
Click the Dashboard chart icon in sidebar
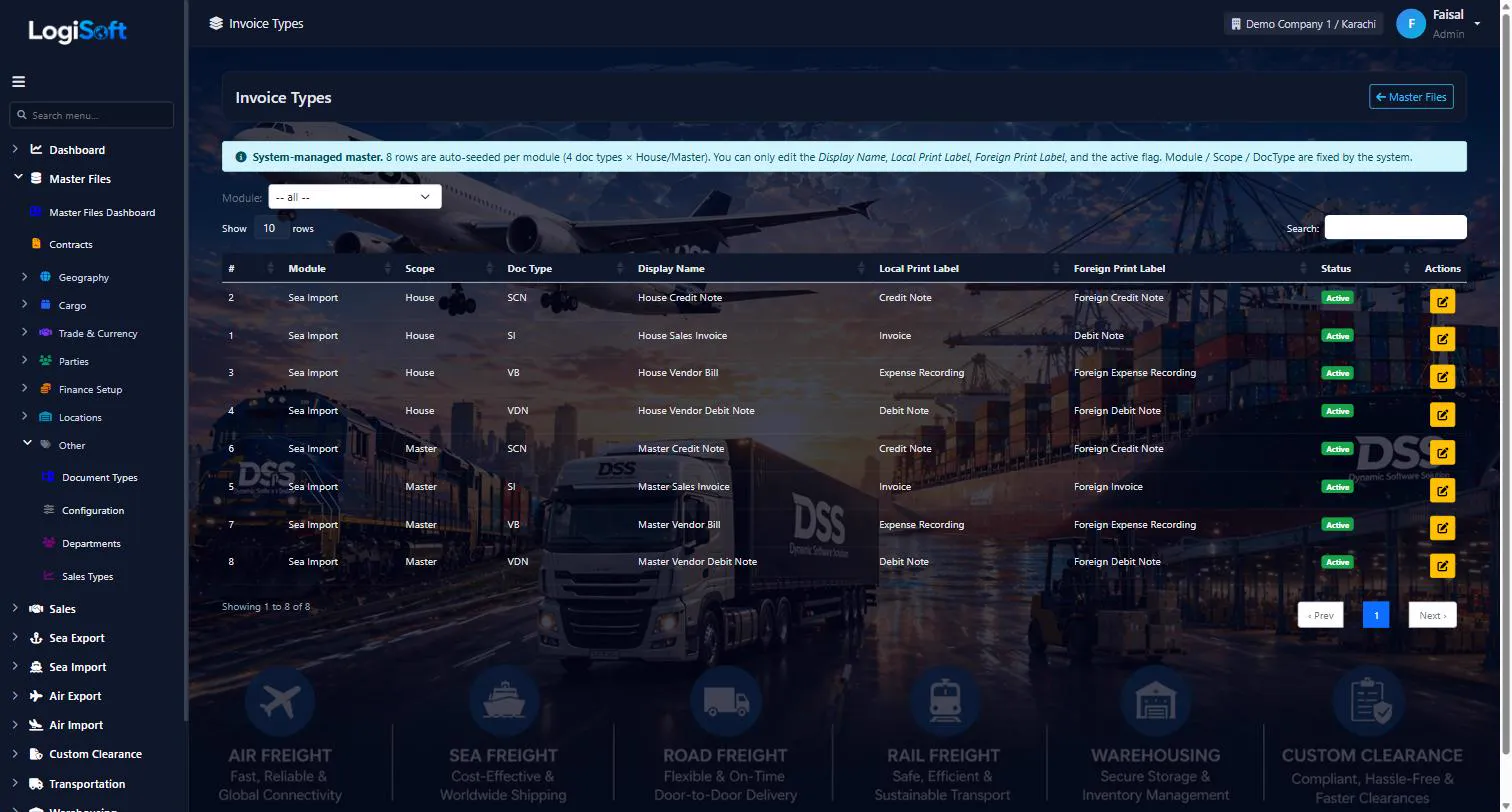36,149
